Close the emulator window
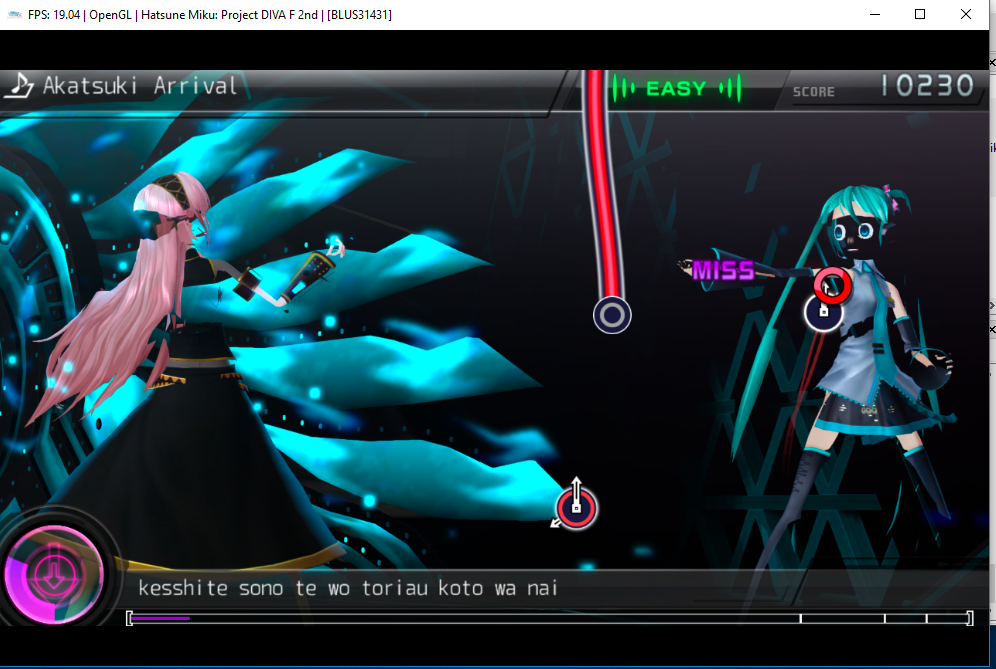 [966, 14]
